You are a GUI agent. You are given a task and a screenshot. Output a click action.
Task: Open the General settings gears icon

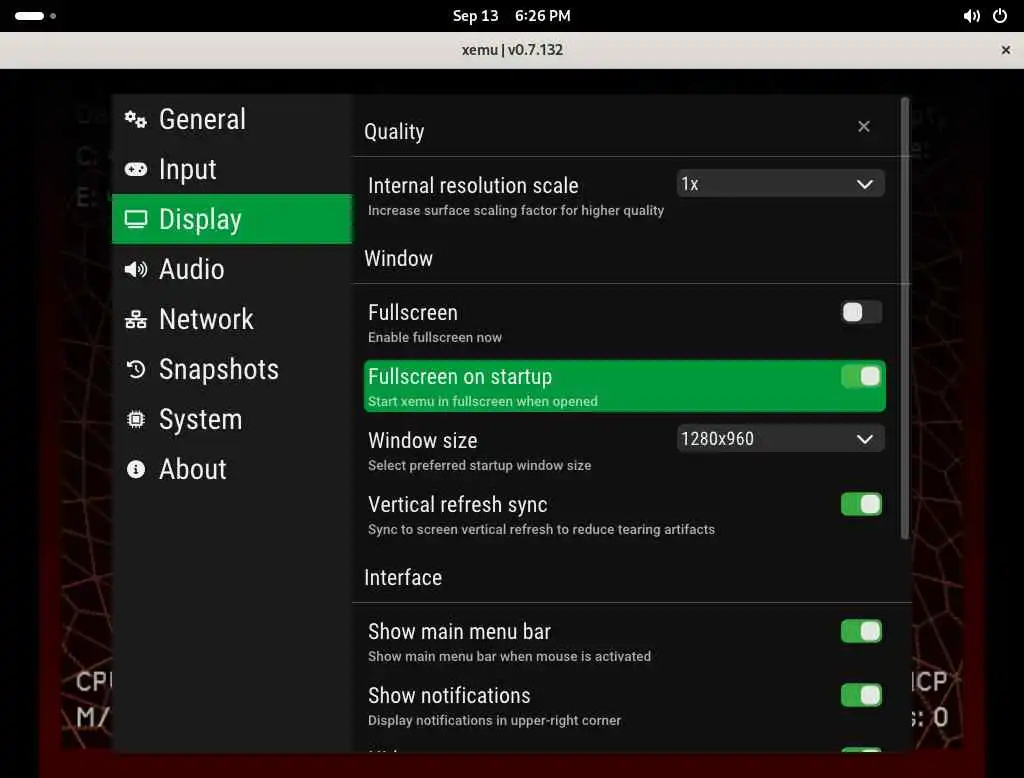coord(136,119)
